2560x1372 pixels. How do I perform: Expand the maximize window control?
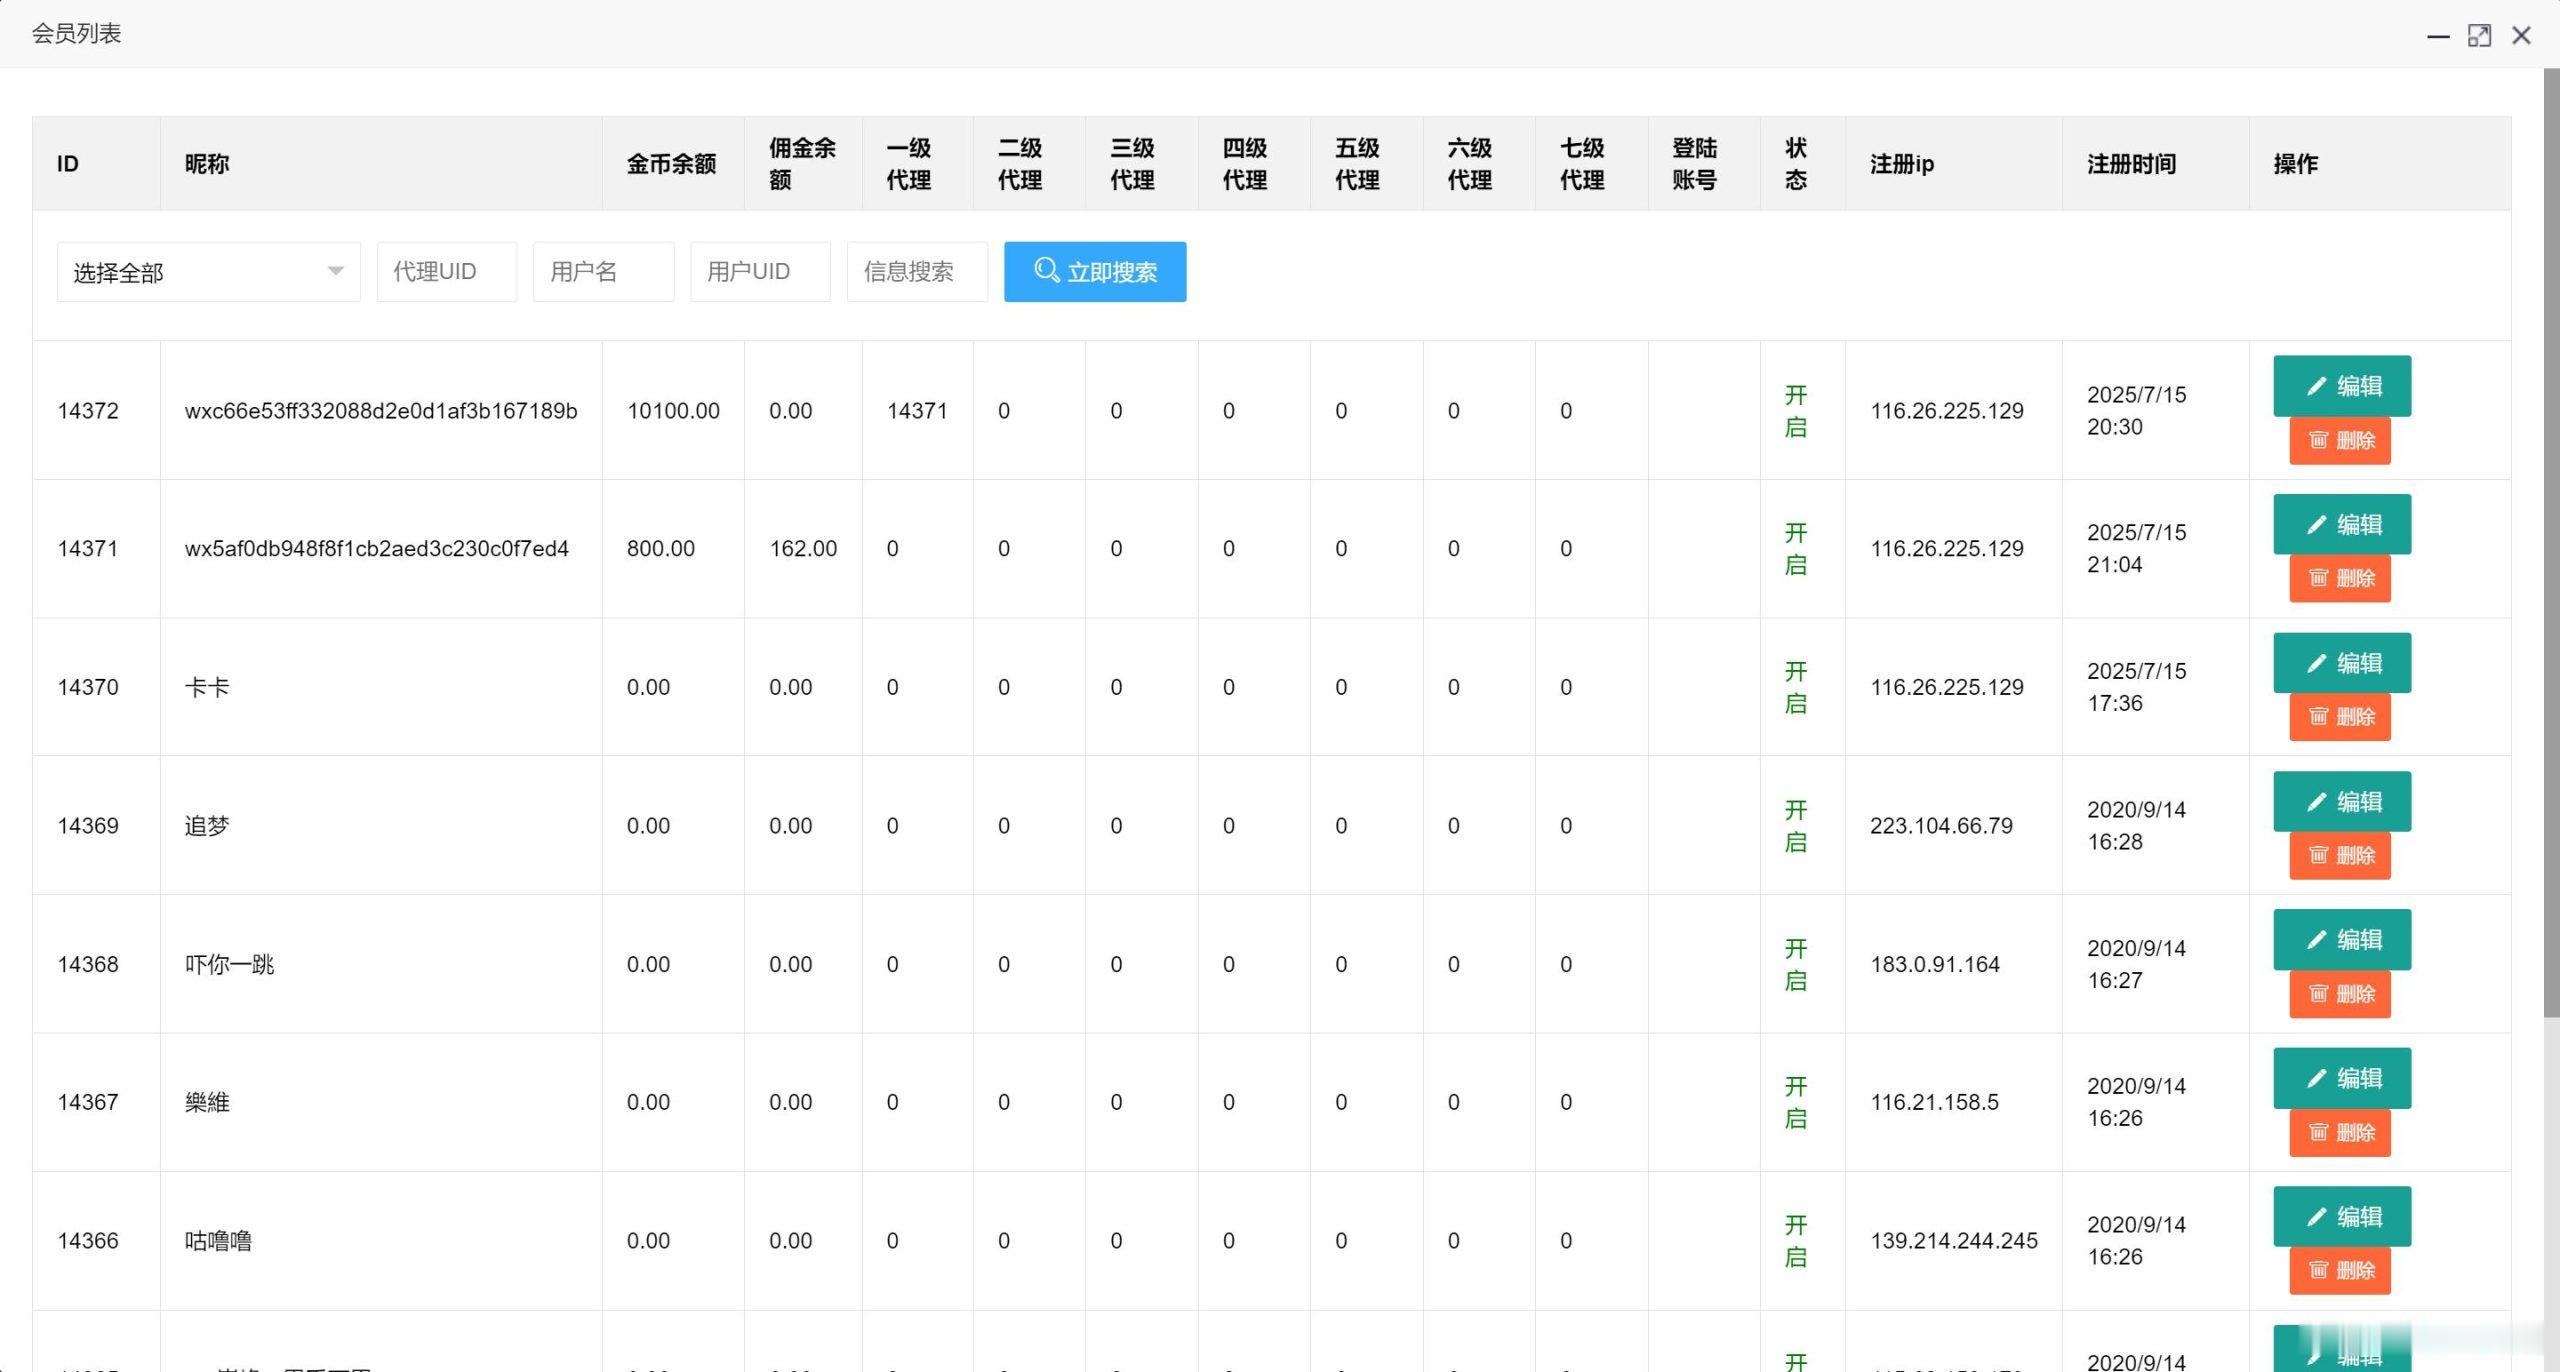point(2479,34)
